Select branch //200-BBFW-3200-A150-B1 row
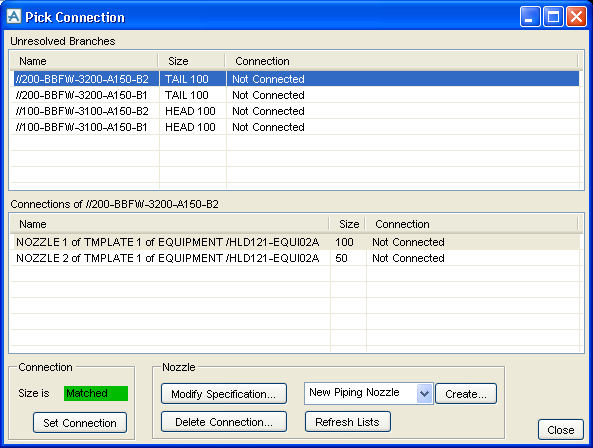593x448 pixels. [x=296, y=95]
